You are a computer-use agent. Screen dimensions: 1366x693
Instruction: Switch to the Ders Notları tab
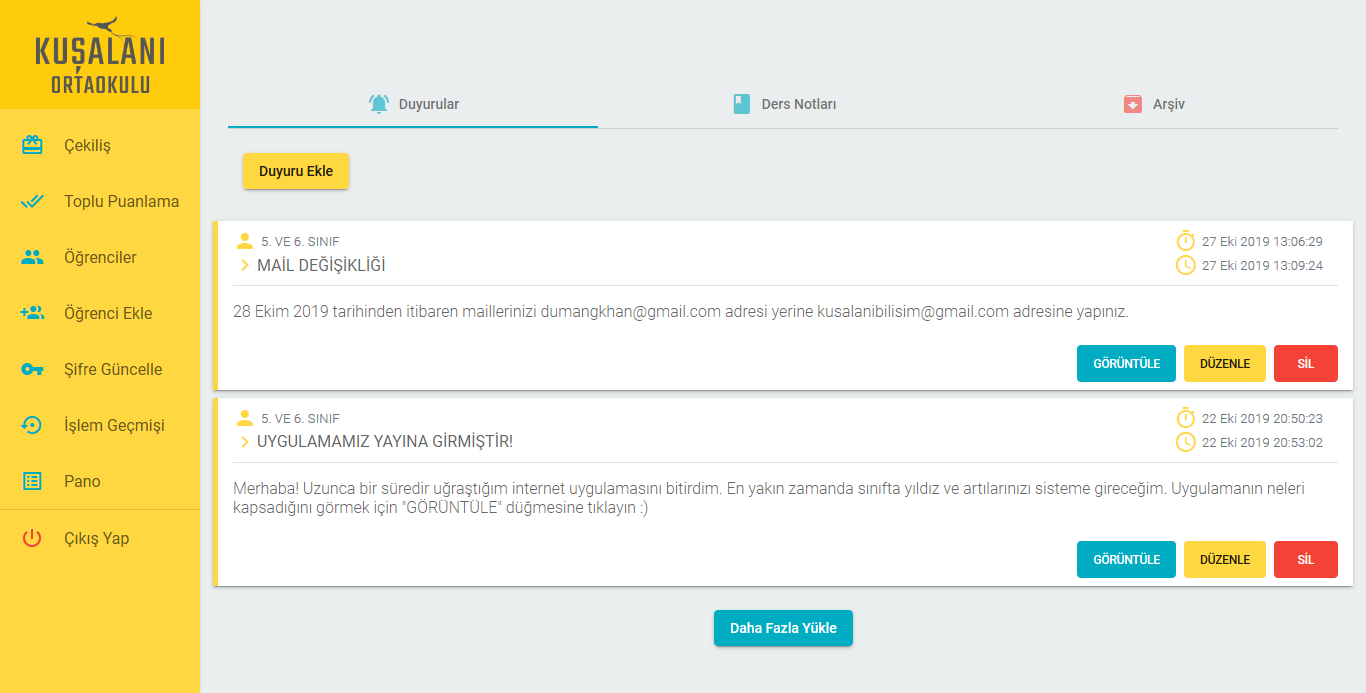point(784,104)
